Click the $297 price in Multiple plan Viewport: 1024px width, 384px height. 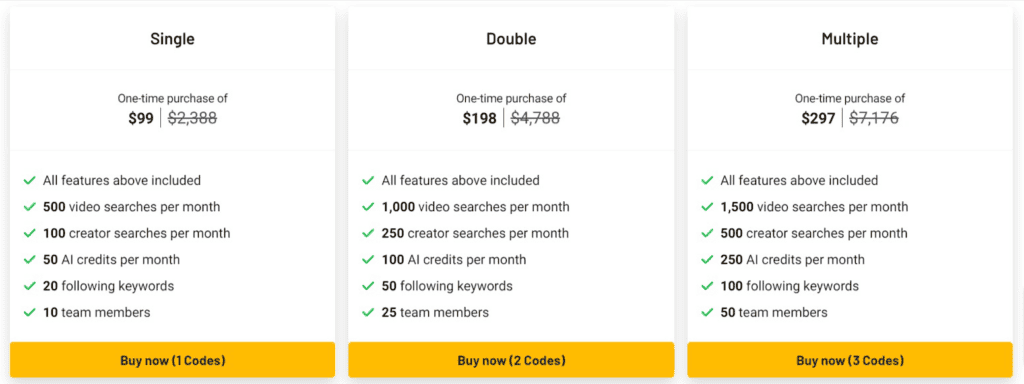point(818,118)
